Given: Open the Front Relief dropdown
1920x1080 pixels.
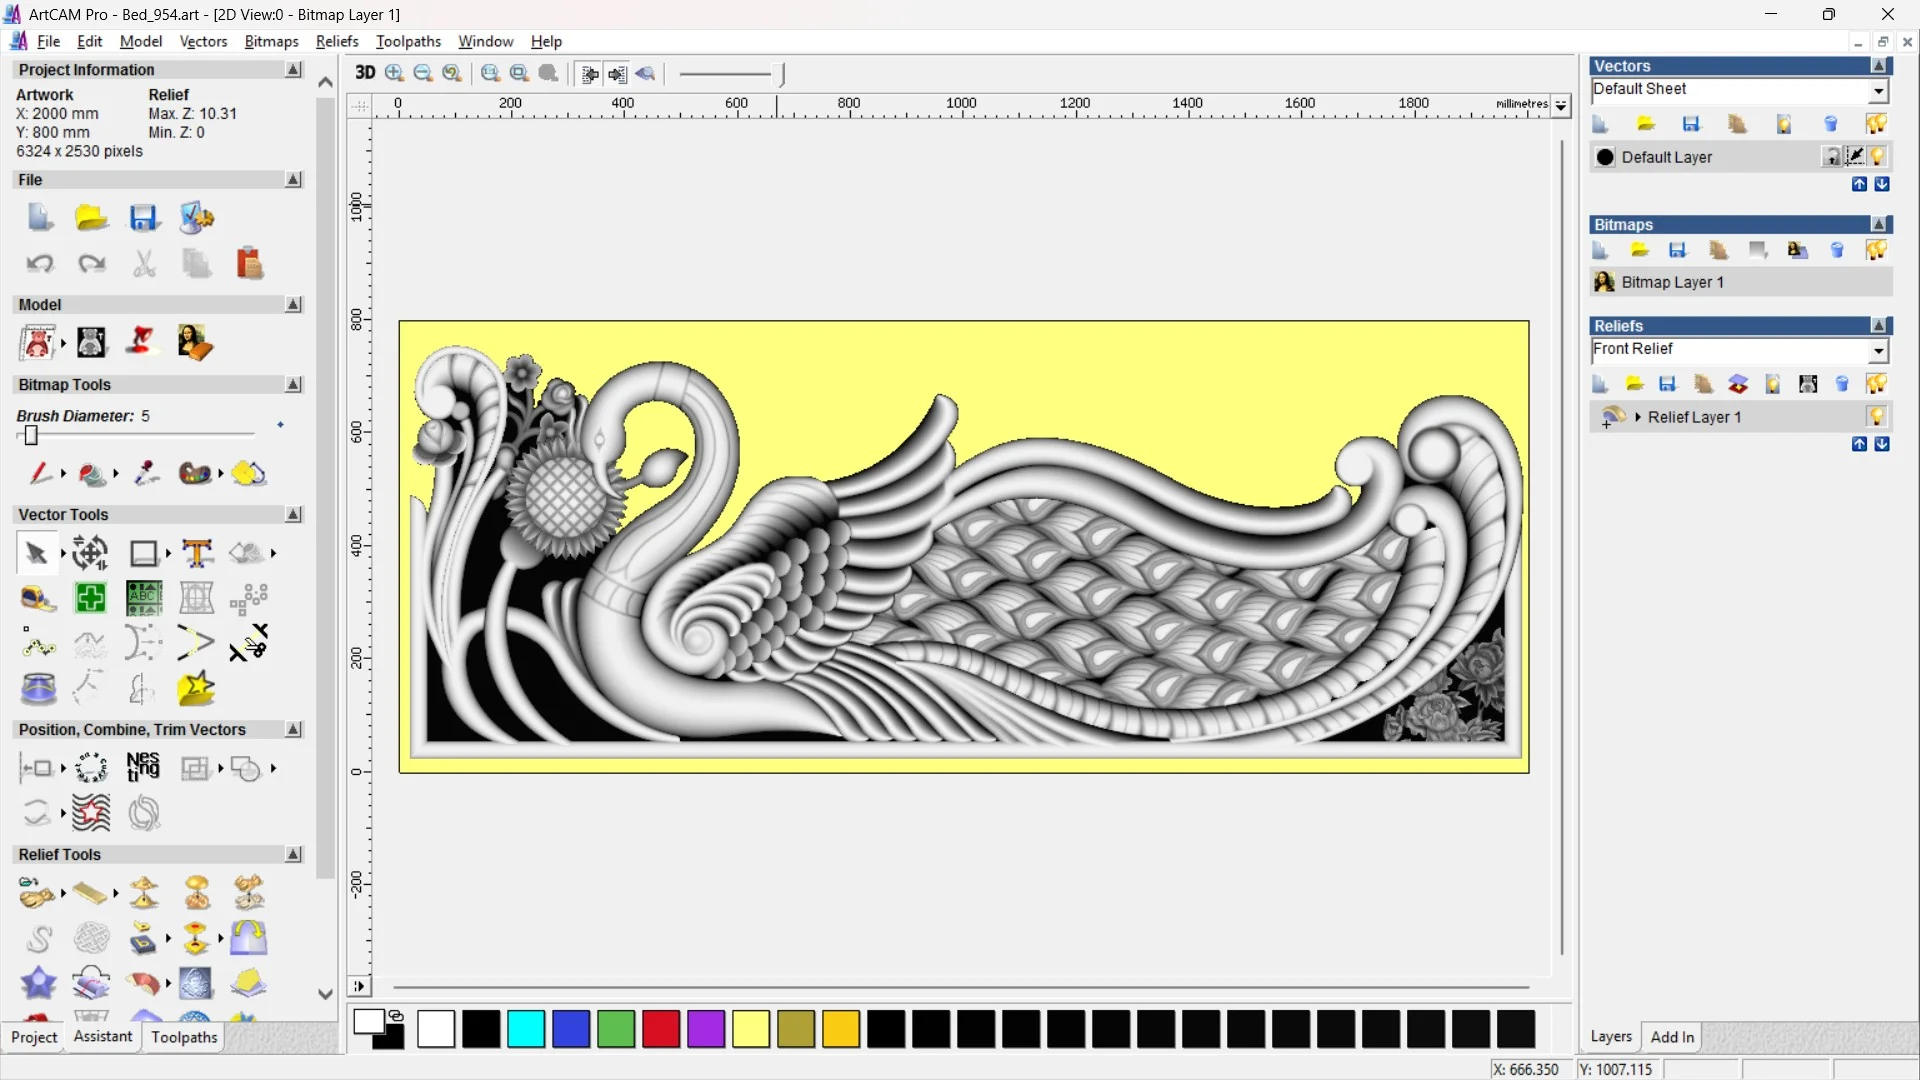Looking at the screenshot, I should pos(1878,351).
